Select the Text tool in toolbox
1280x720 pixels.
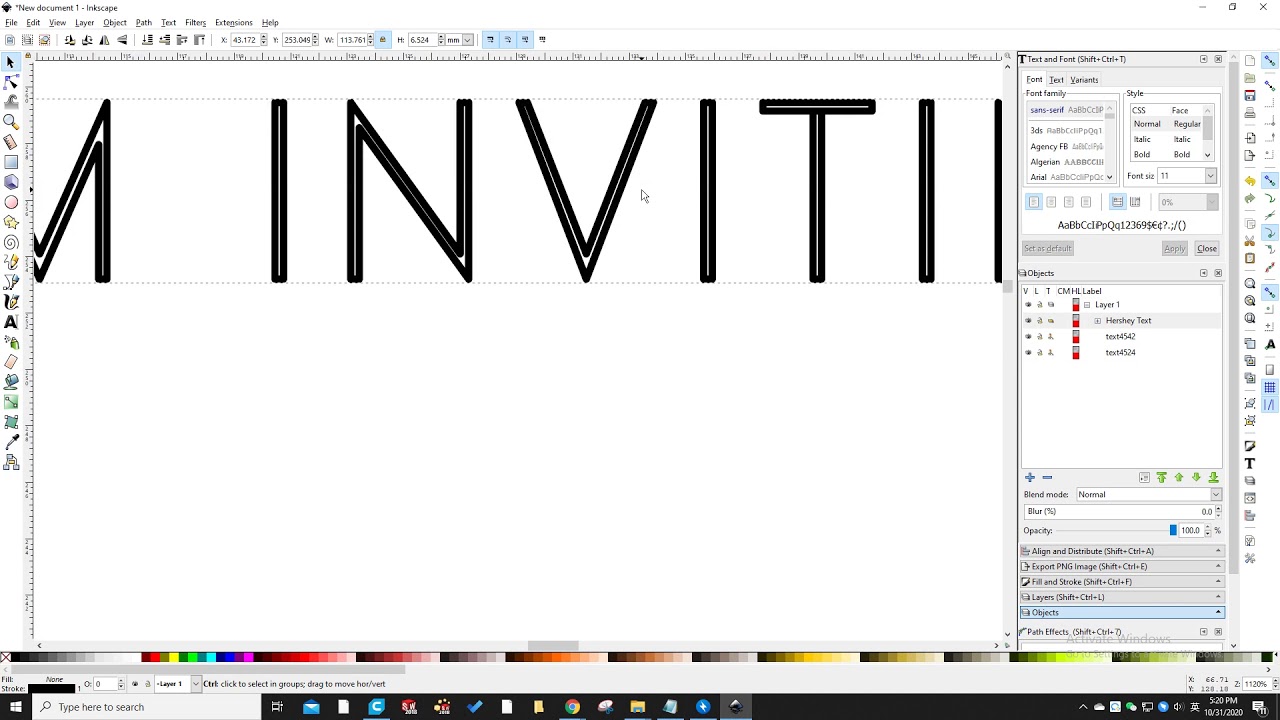pos(11,322)
